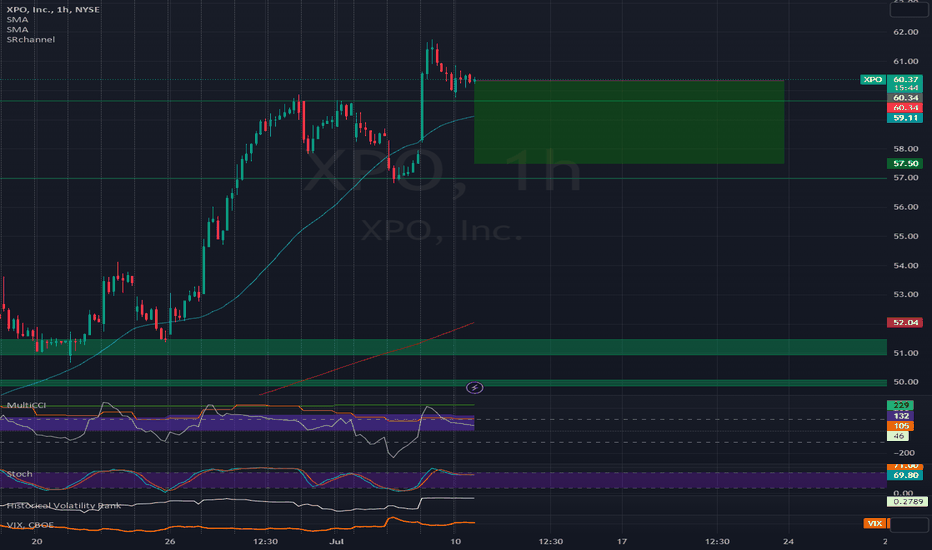Click the 69.80 Stoch value label

pyautogui.click(x=905, y=475)
